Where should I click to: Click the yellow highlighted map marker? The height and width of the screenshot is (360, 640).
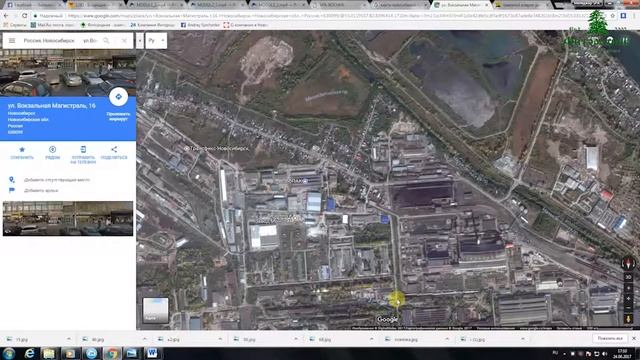[396, 300]
